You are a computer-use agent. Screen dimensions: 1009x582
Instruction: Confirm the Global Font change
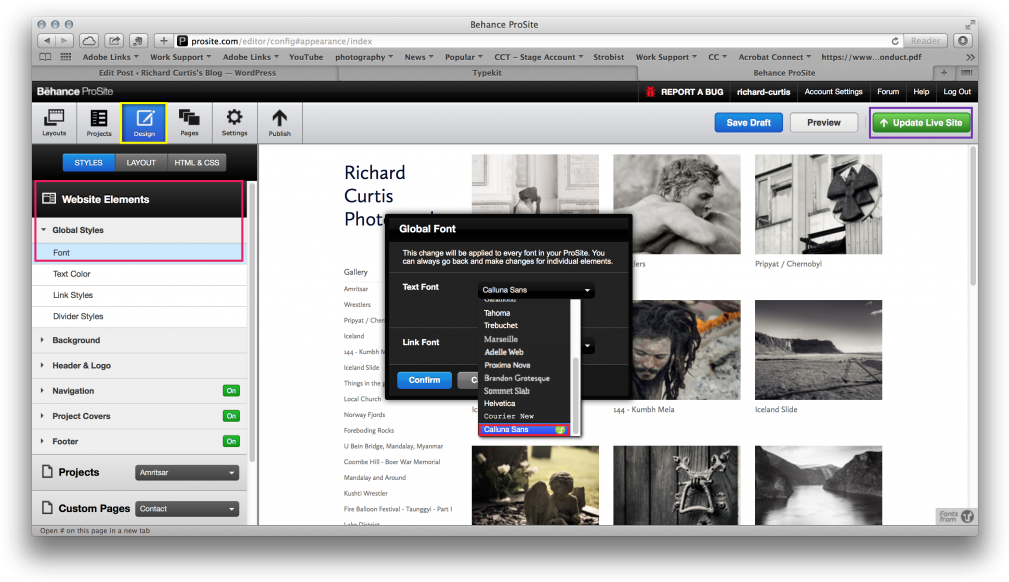(x=425, y=380)
